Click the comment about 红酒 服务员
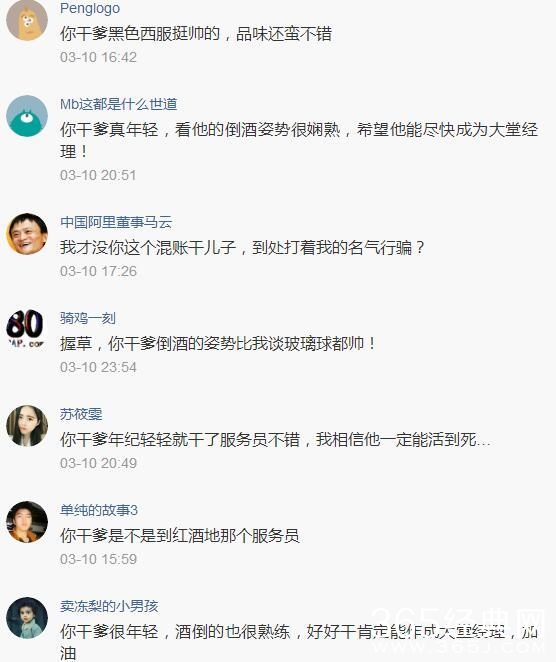This screenshot has height=662, width=556. pyautogui.click(x=180, y=535)
